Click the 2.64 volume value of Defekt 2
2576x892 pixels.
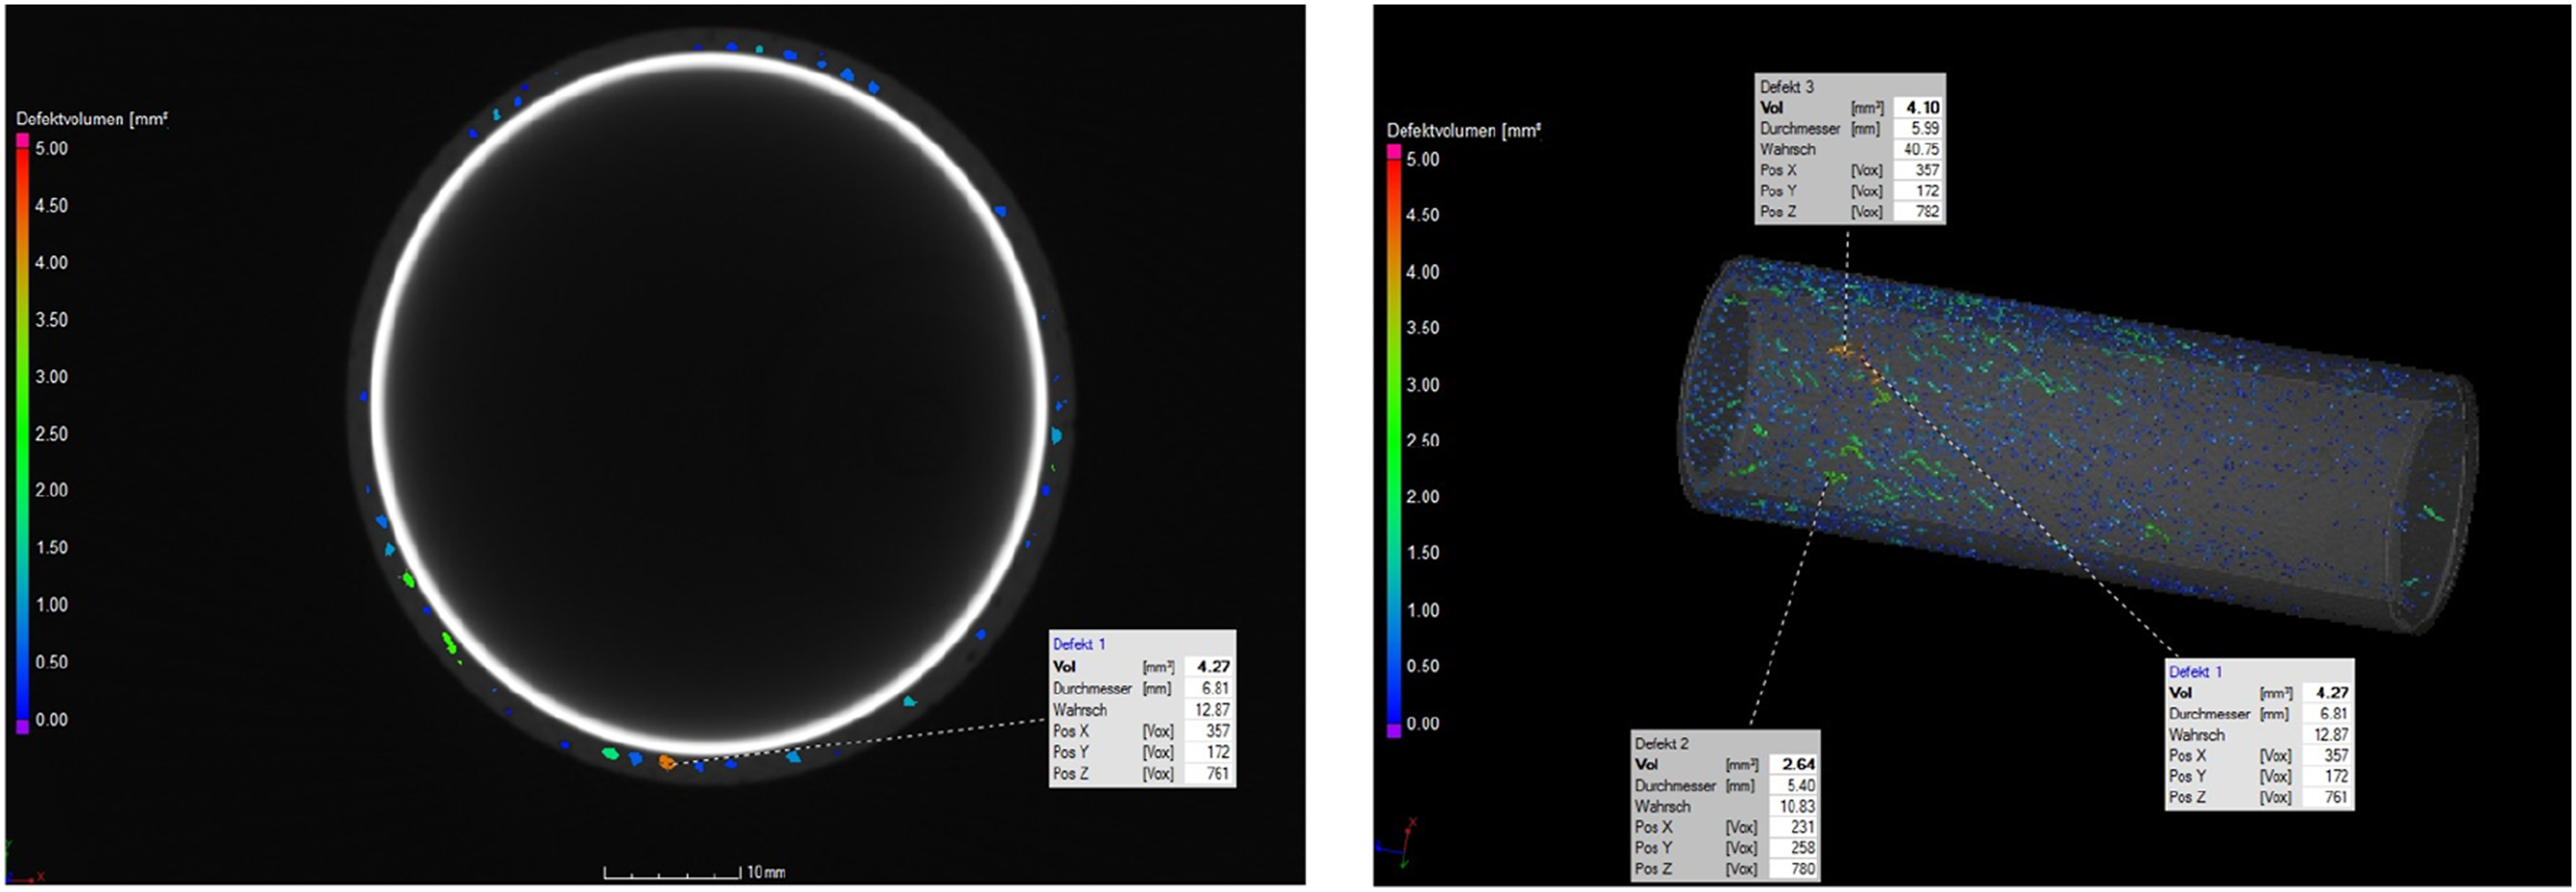[x=1798, y=764]
